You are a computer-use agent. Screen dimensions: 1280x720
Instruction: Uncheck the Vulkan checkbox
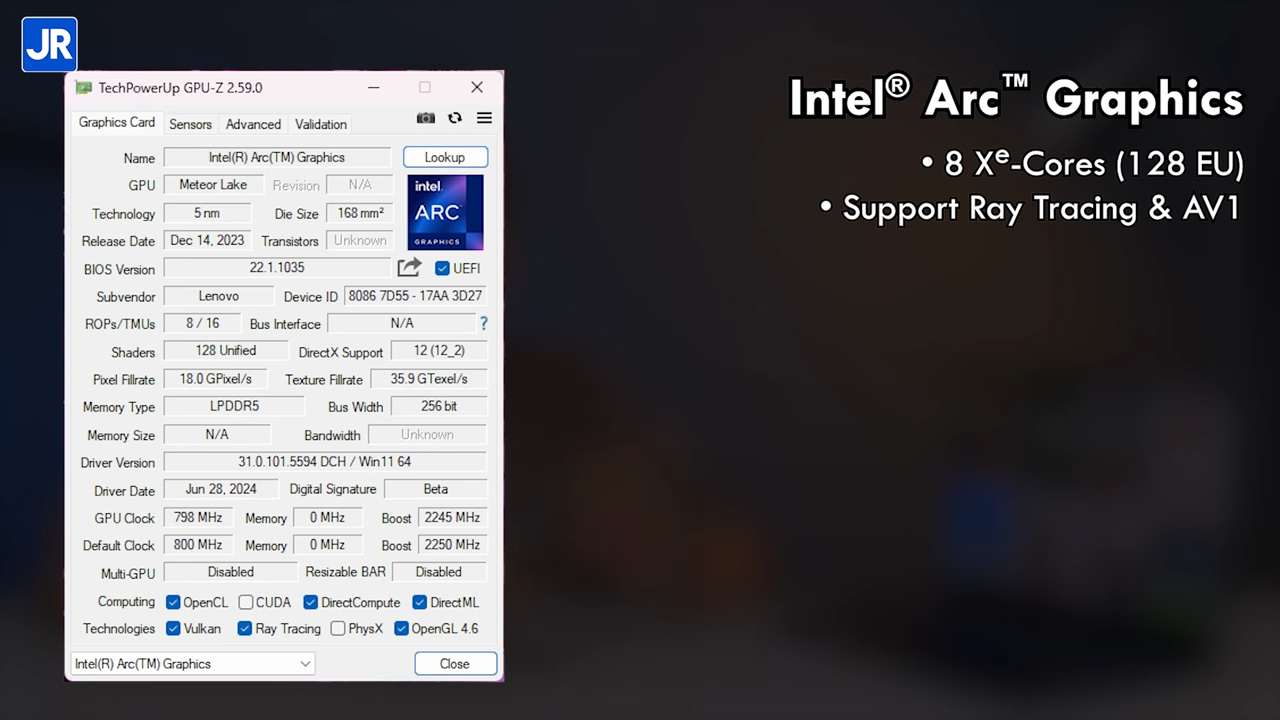coord(173,629)
